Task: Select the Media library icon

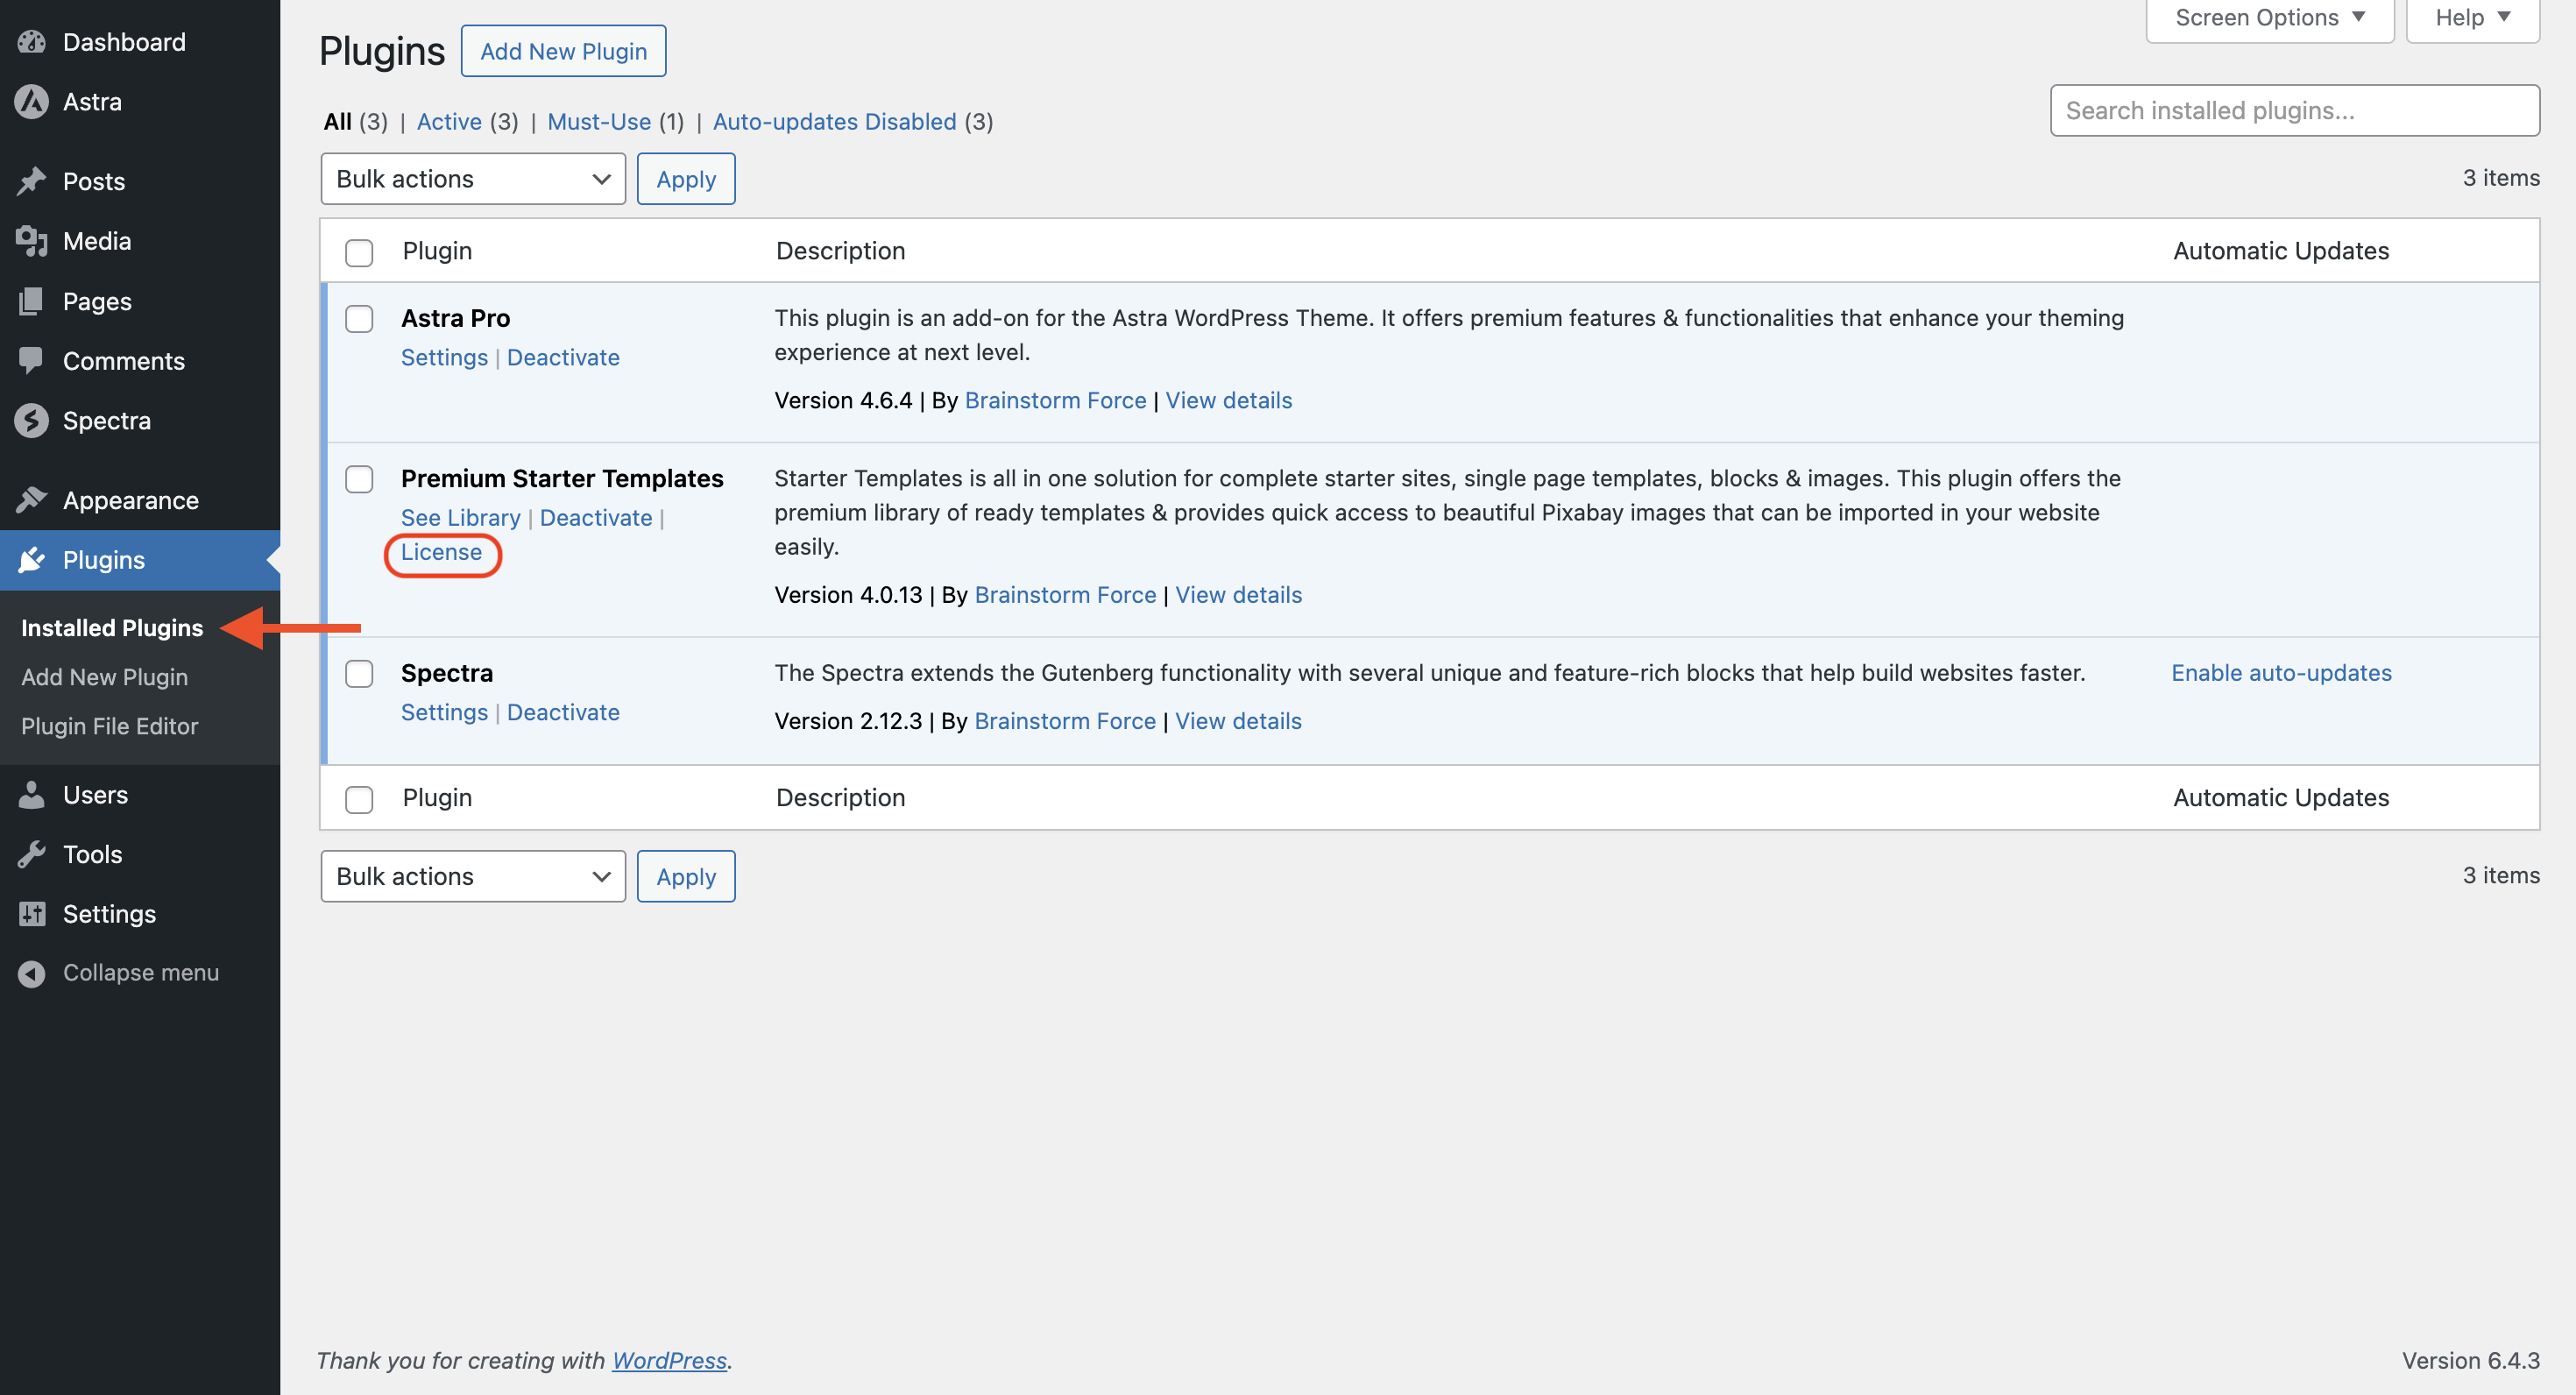Action: (31, 240)
